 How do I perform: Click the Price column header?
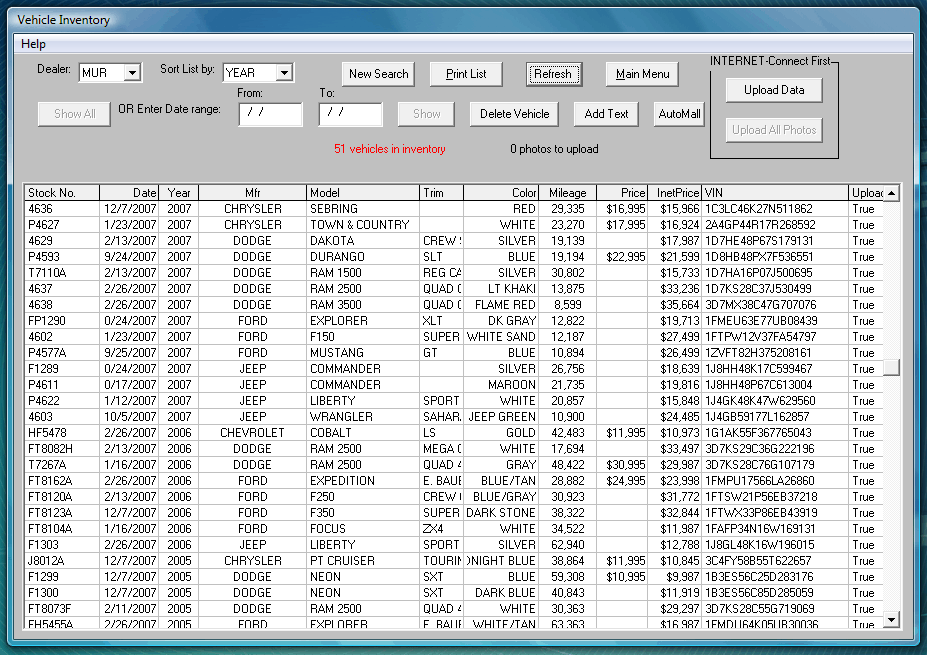[623, 193]
